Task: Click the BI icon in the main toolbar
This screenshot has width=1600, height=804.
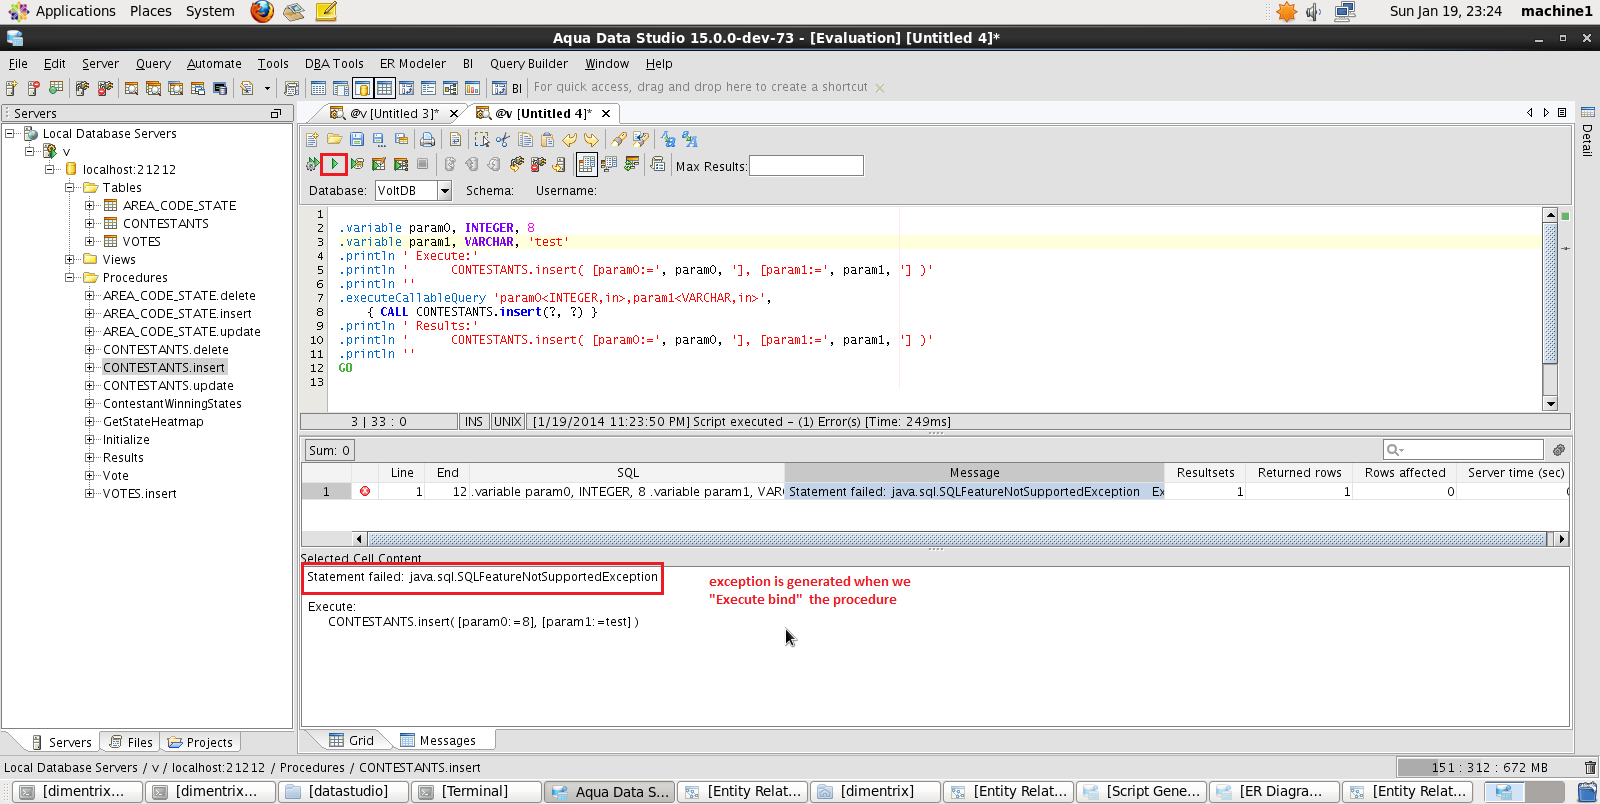Action: [x=507, y=88]
